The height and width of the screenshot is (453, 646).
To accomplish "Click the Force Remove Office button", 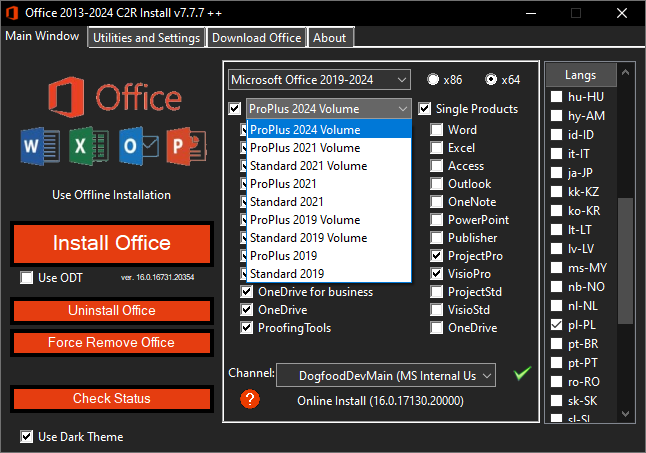I will point(112,343).
